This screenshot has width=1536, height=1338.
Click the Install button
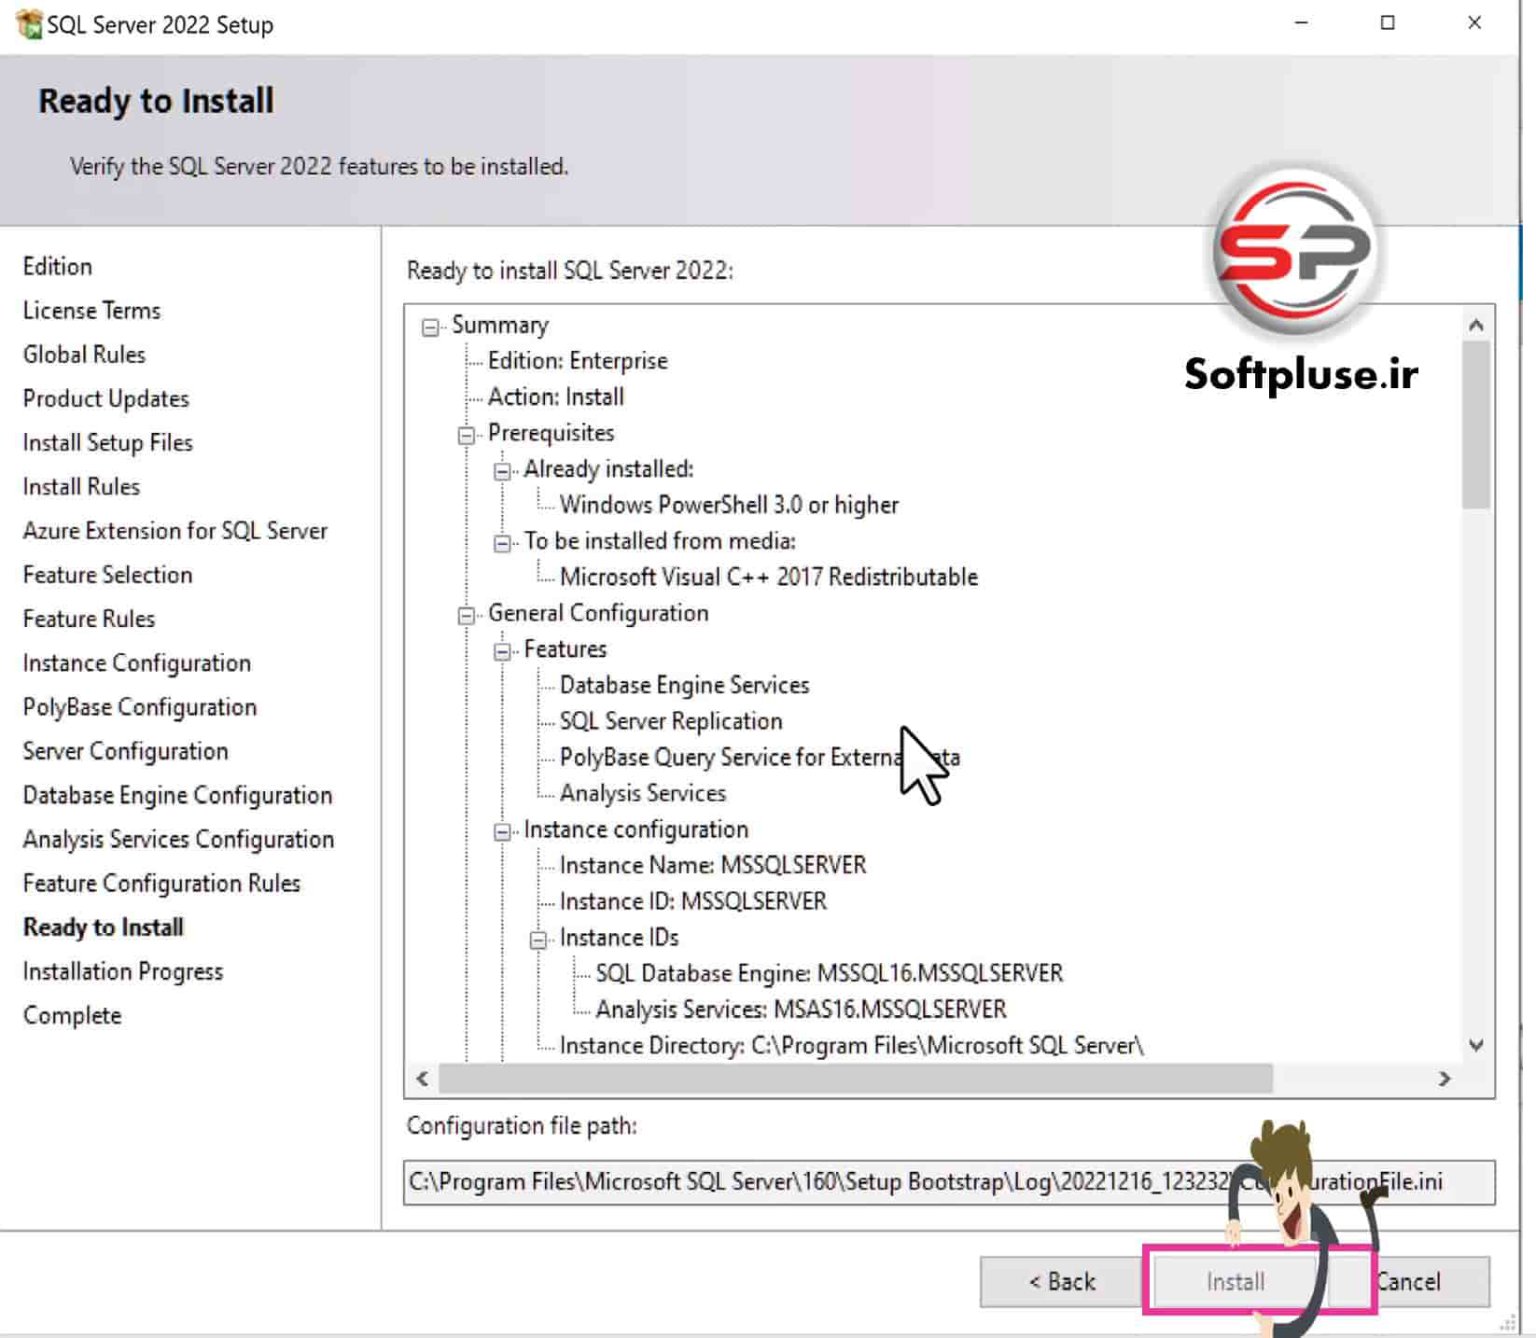pos(1234,1281)
